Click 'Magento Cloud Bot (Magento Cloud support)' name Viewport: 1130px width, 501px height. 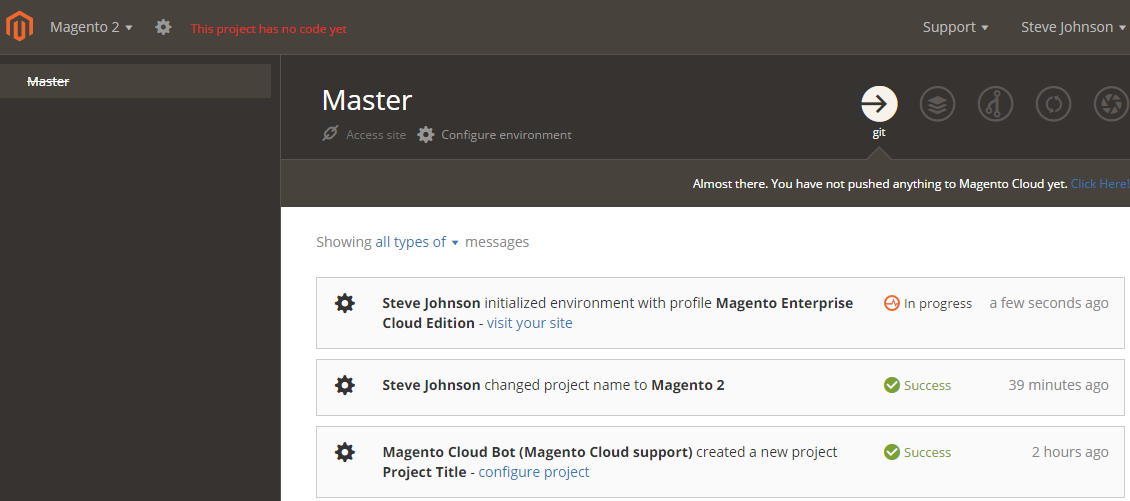538,452
